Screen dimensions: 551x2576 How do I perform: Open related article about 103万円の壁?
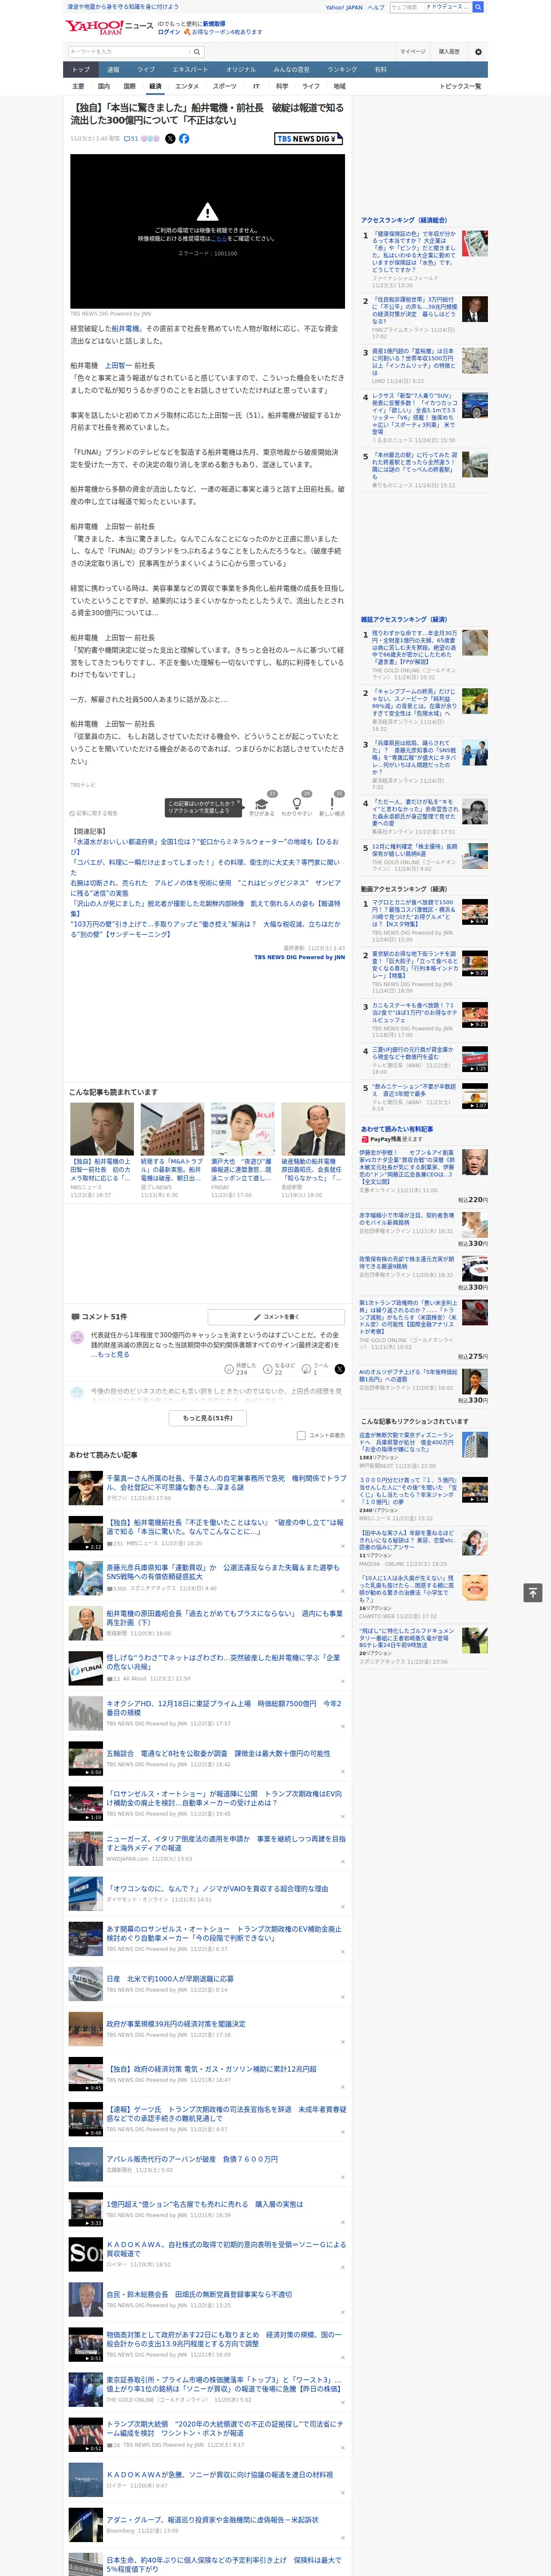click(x=205, y=929)
